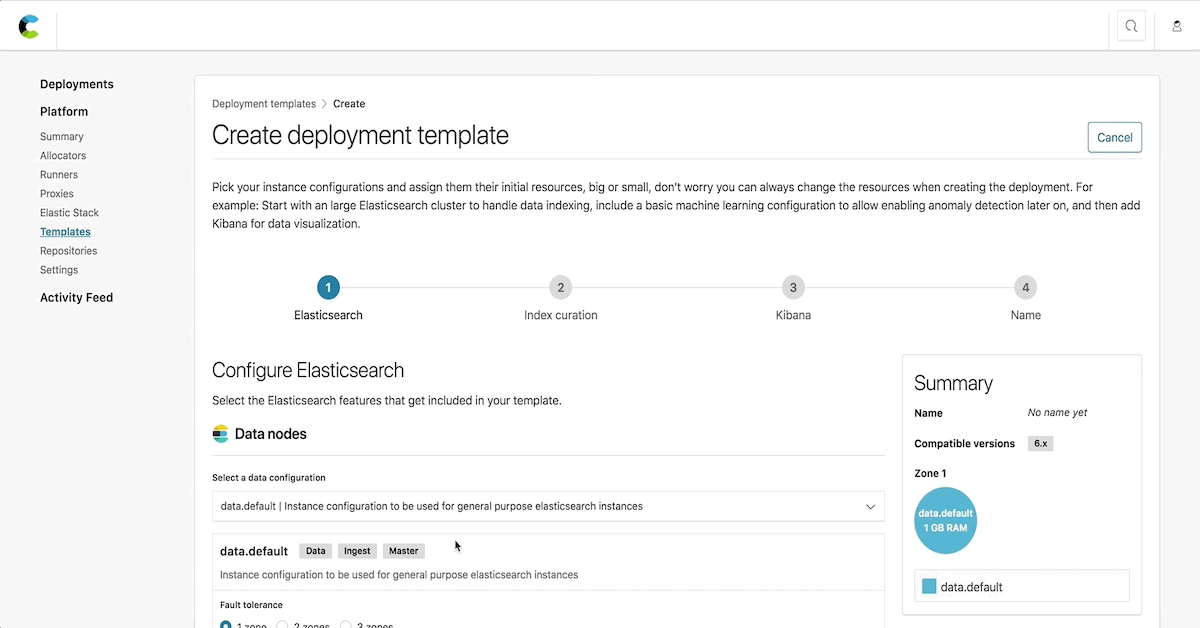Expand the Activity Feed section
Viewport: 1200px width, 628px height.
coord(76,297)
